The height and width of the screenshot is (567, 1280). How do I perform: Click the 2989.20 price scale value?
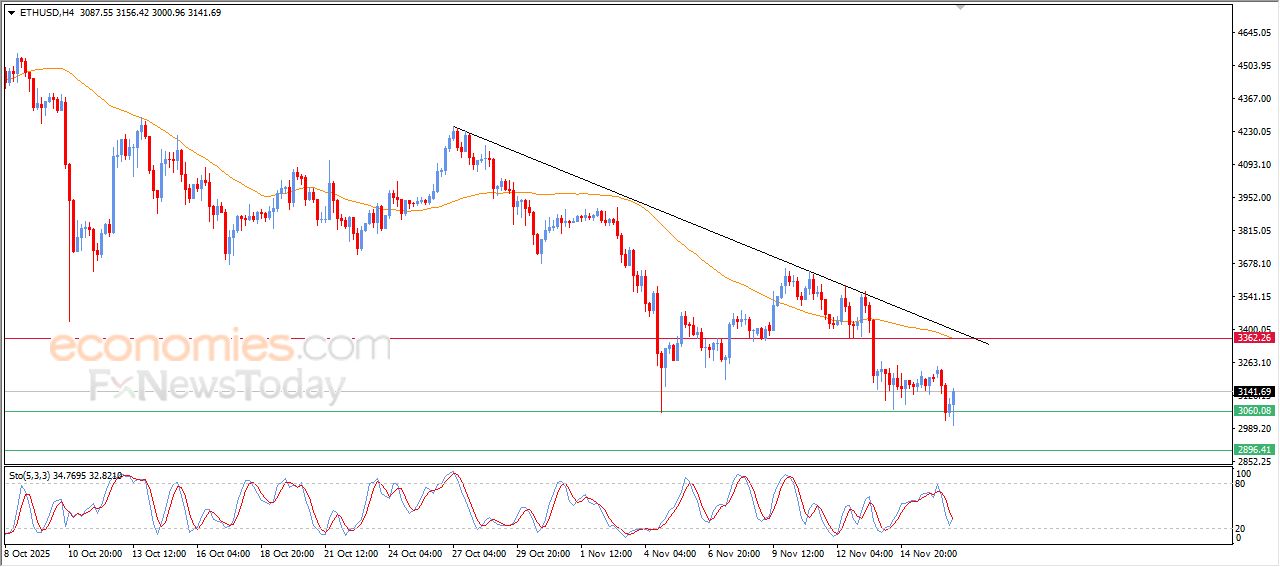pyautogui.click(x=1254, y=429)
